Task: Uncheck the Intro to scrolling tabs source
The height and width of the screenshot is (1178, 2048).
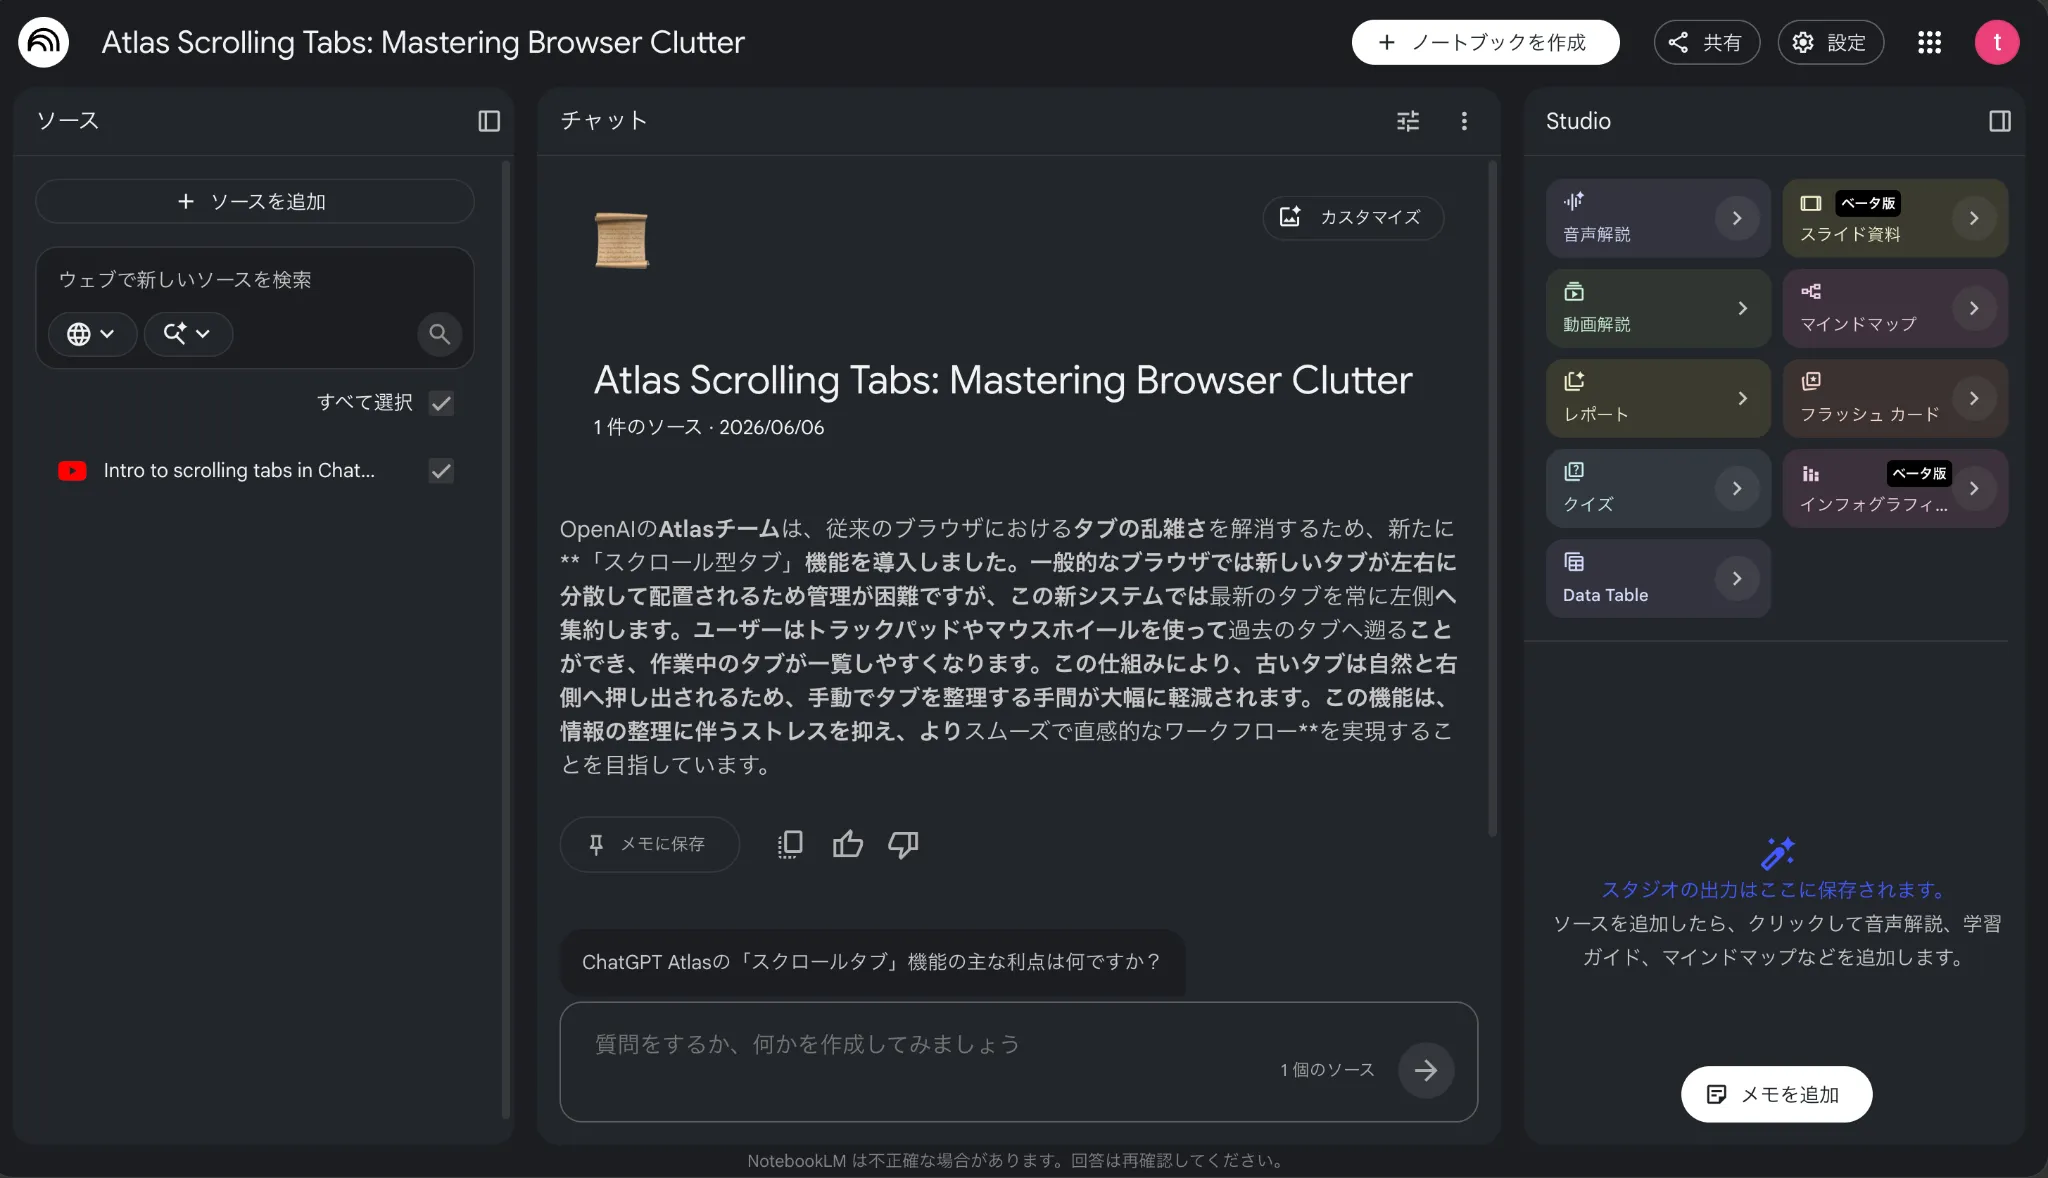Action: 441,471
